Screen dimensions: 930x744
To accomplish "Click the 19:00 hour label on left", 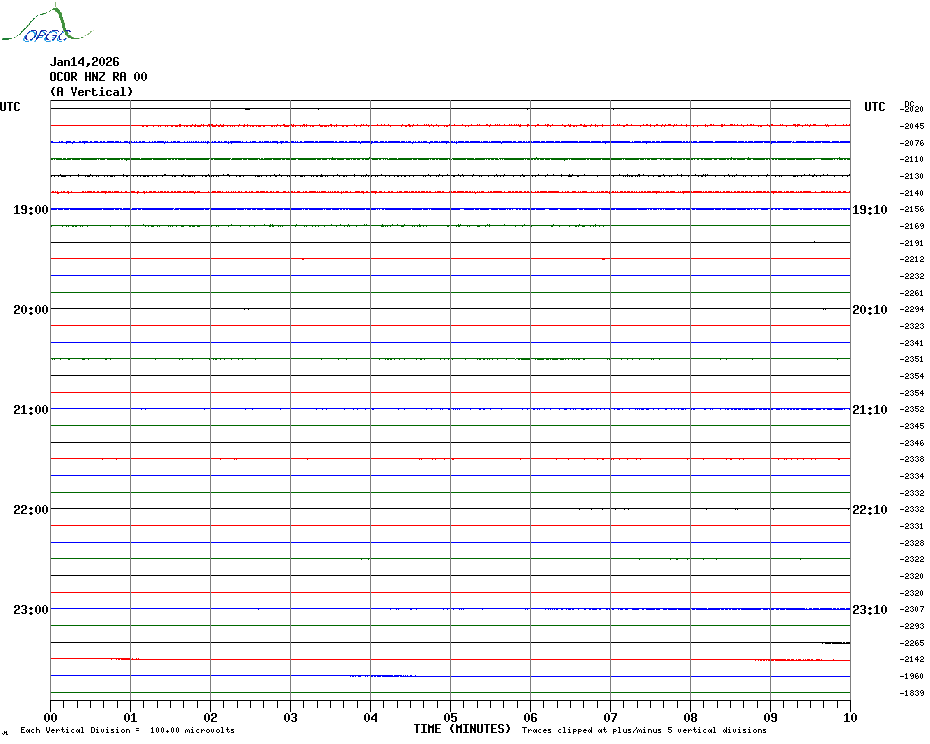I will click(x=30, y=210).
